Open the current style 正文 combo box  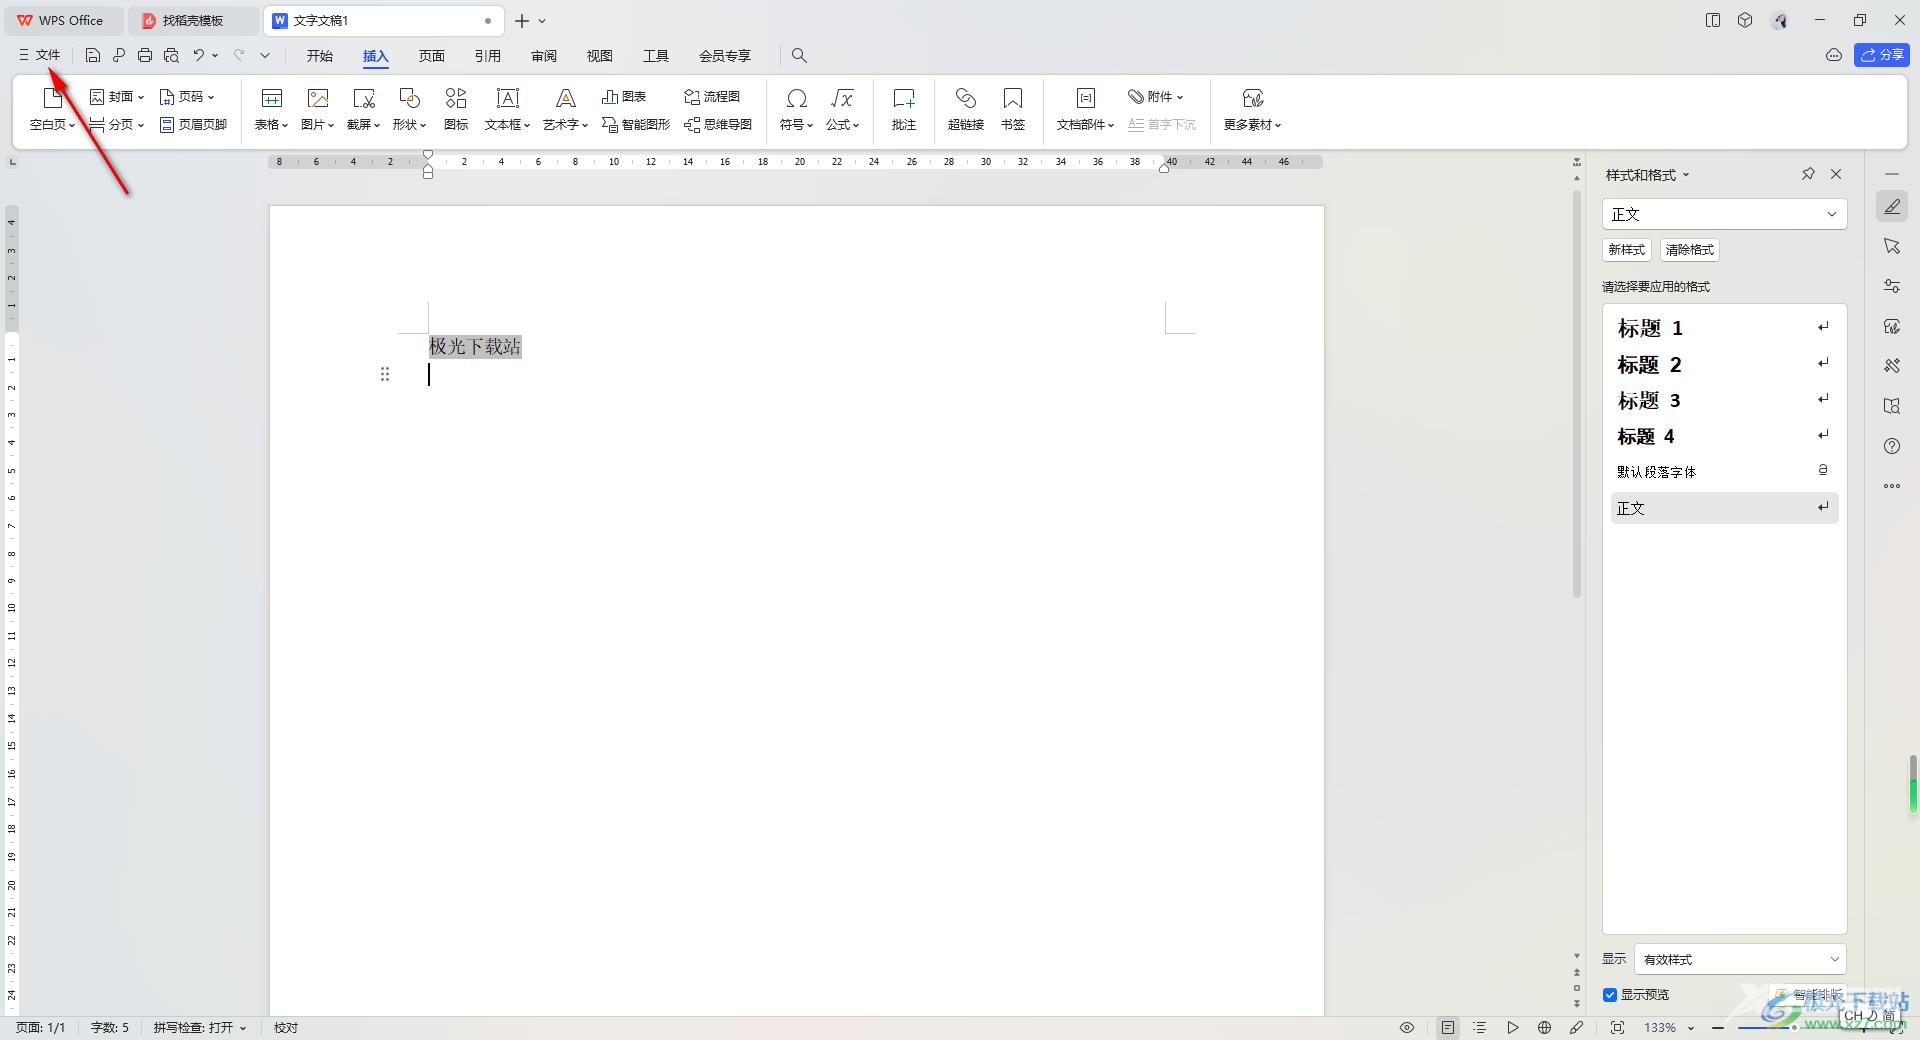pos(1724,214)
